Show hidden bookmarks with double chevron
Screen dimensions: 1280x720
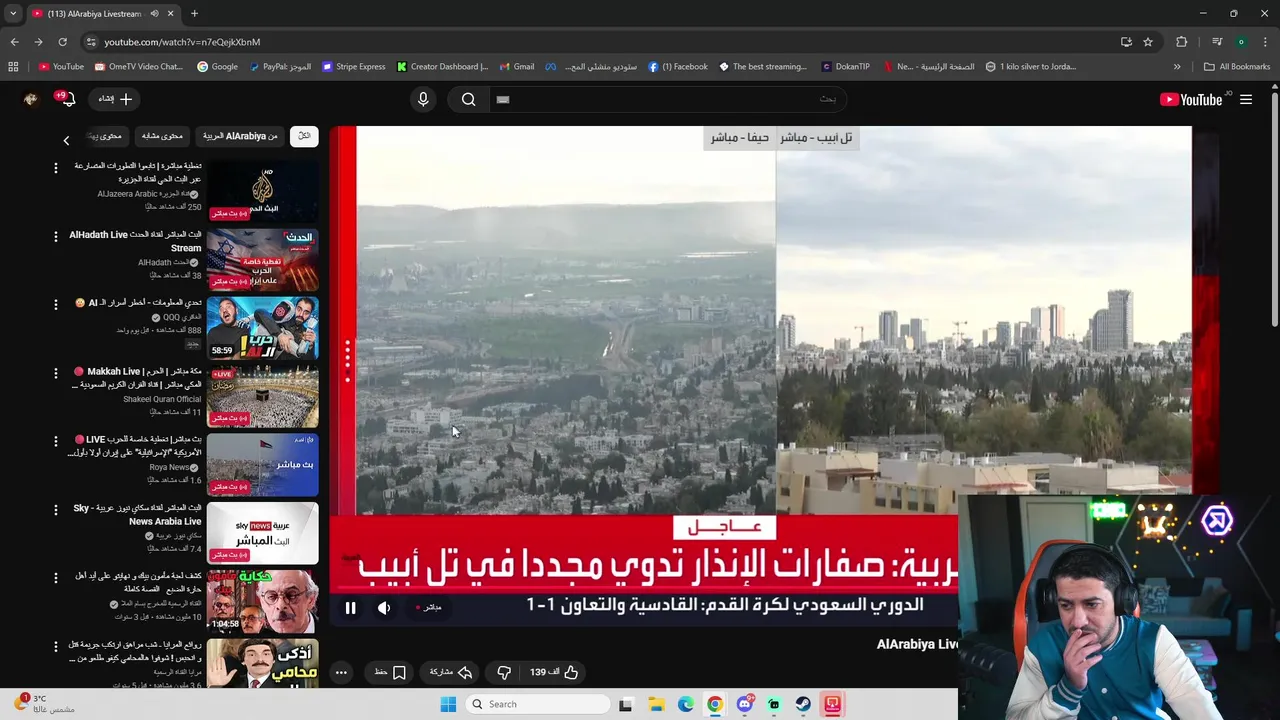1177,67
